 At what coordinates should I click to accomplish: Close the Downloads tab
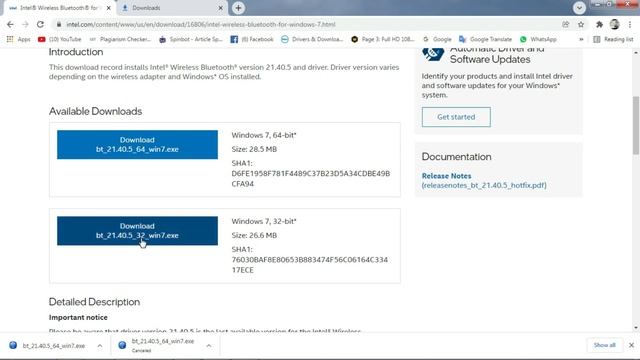click(220, 8)
